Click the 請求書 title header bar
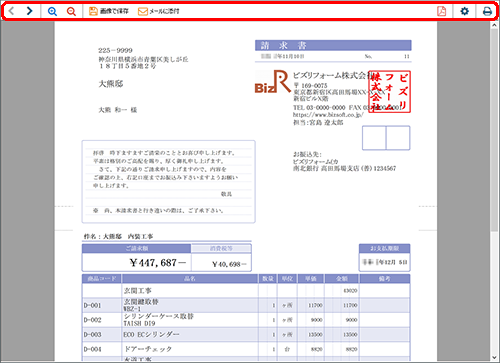The width and height of the screenshot is (500, 363). tap(333, 45)
